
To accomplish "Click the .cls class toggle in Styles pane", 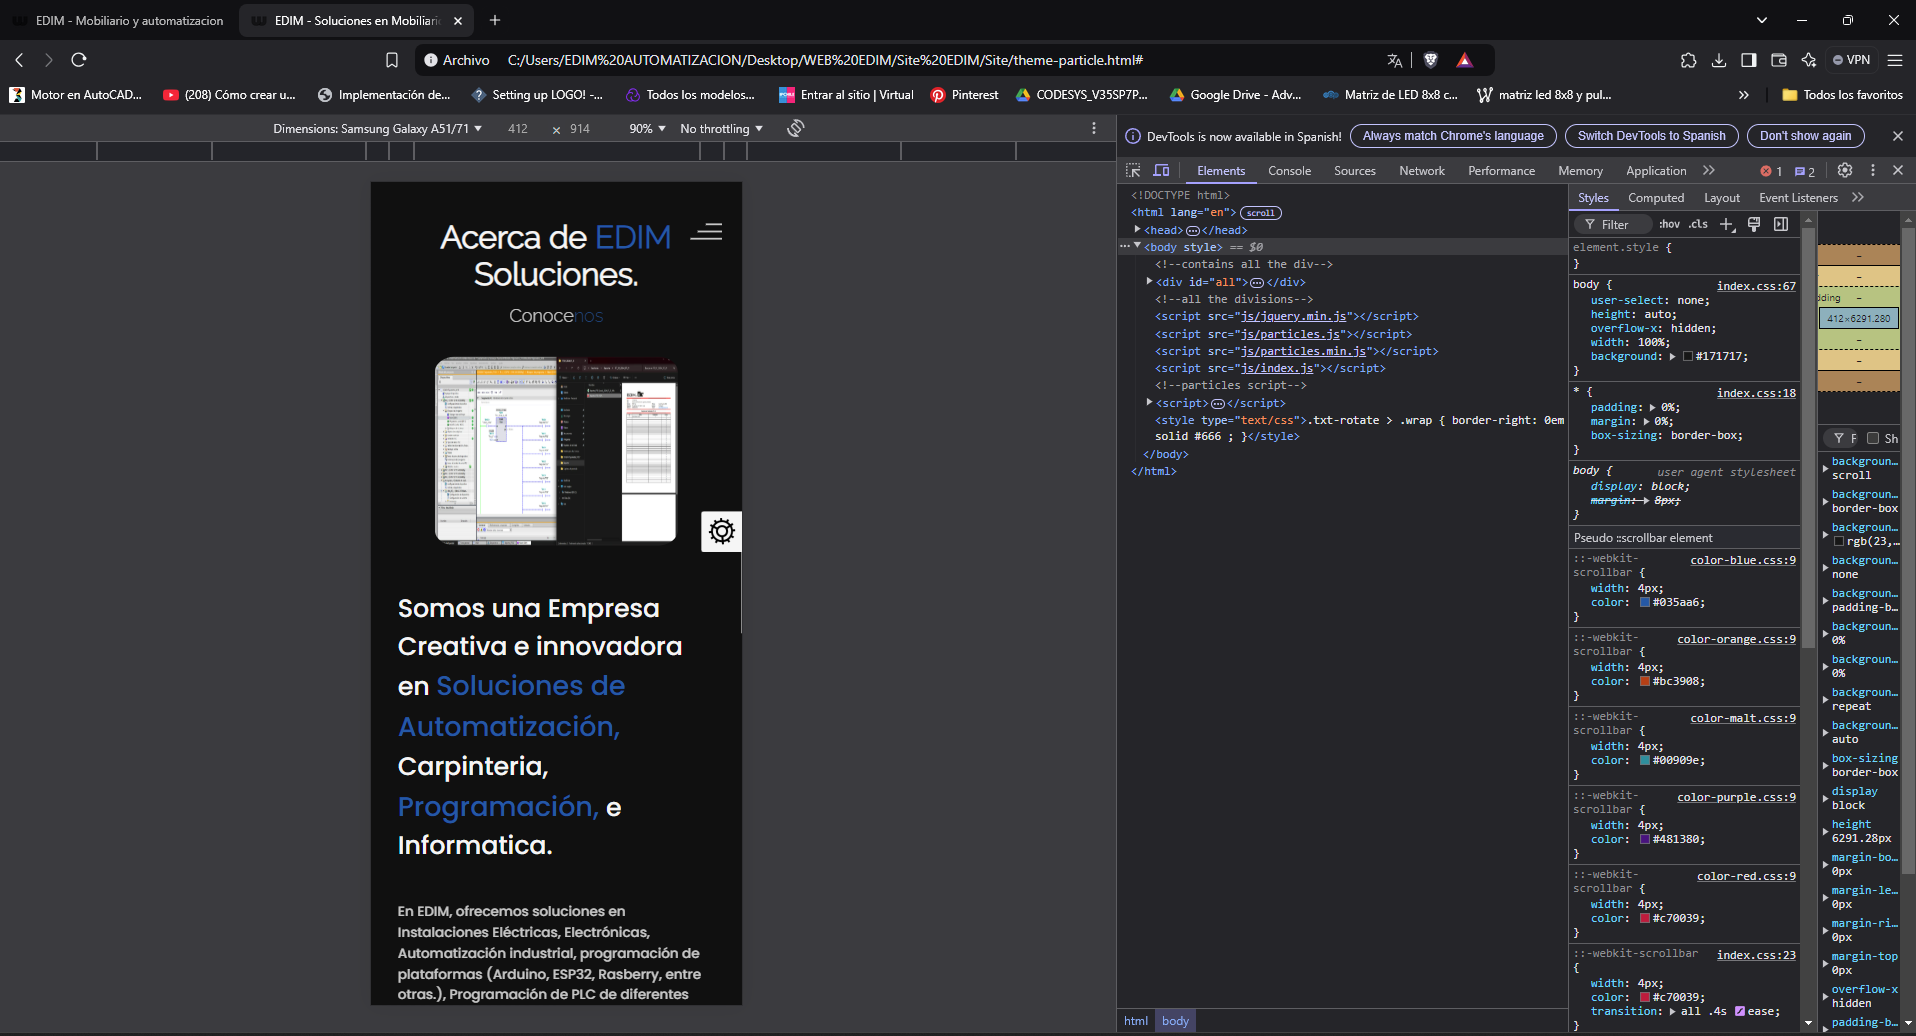I will pyautogui.click(x=1699, y=224).
